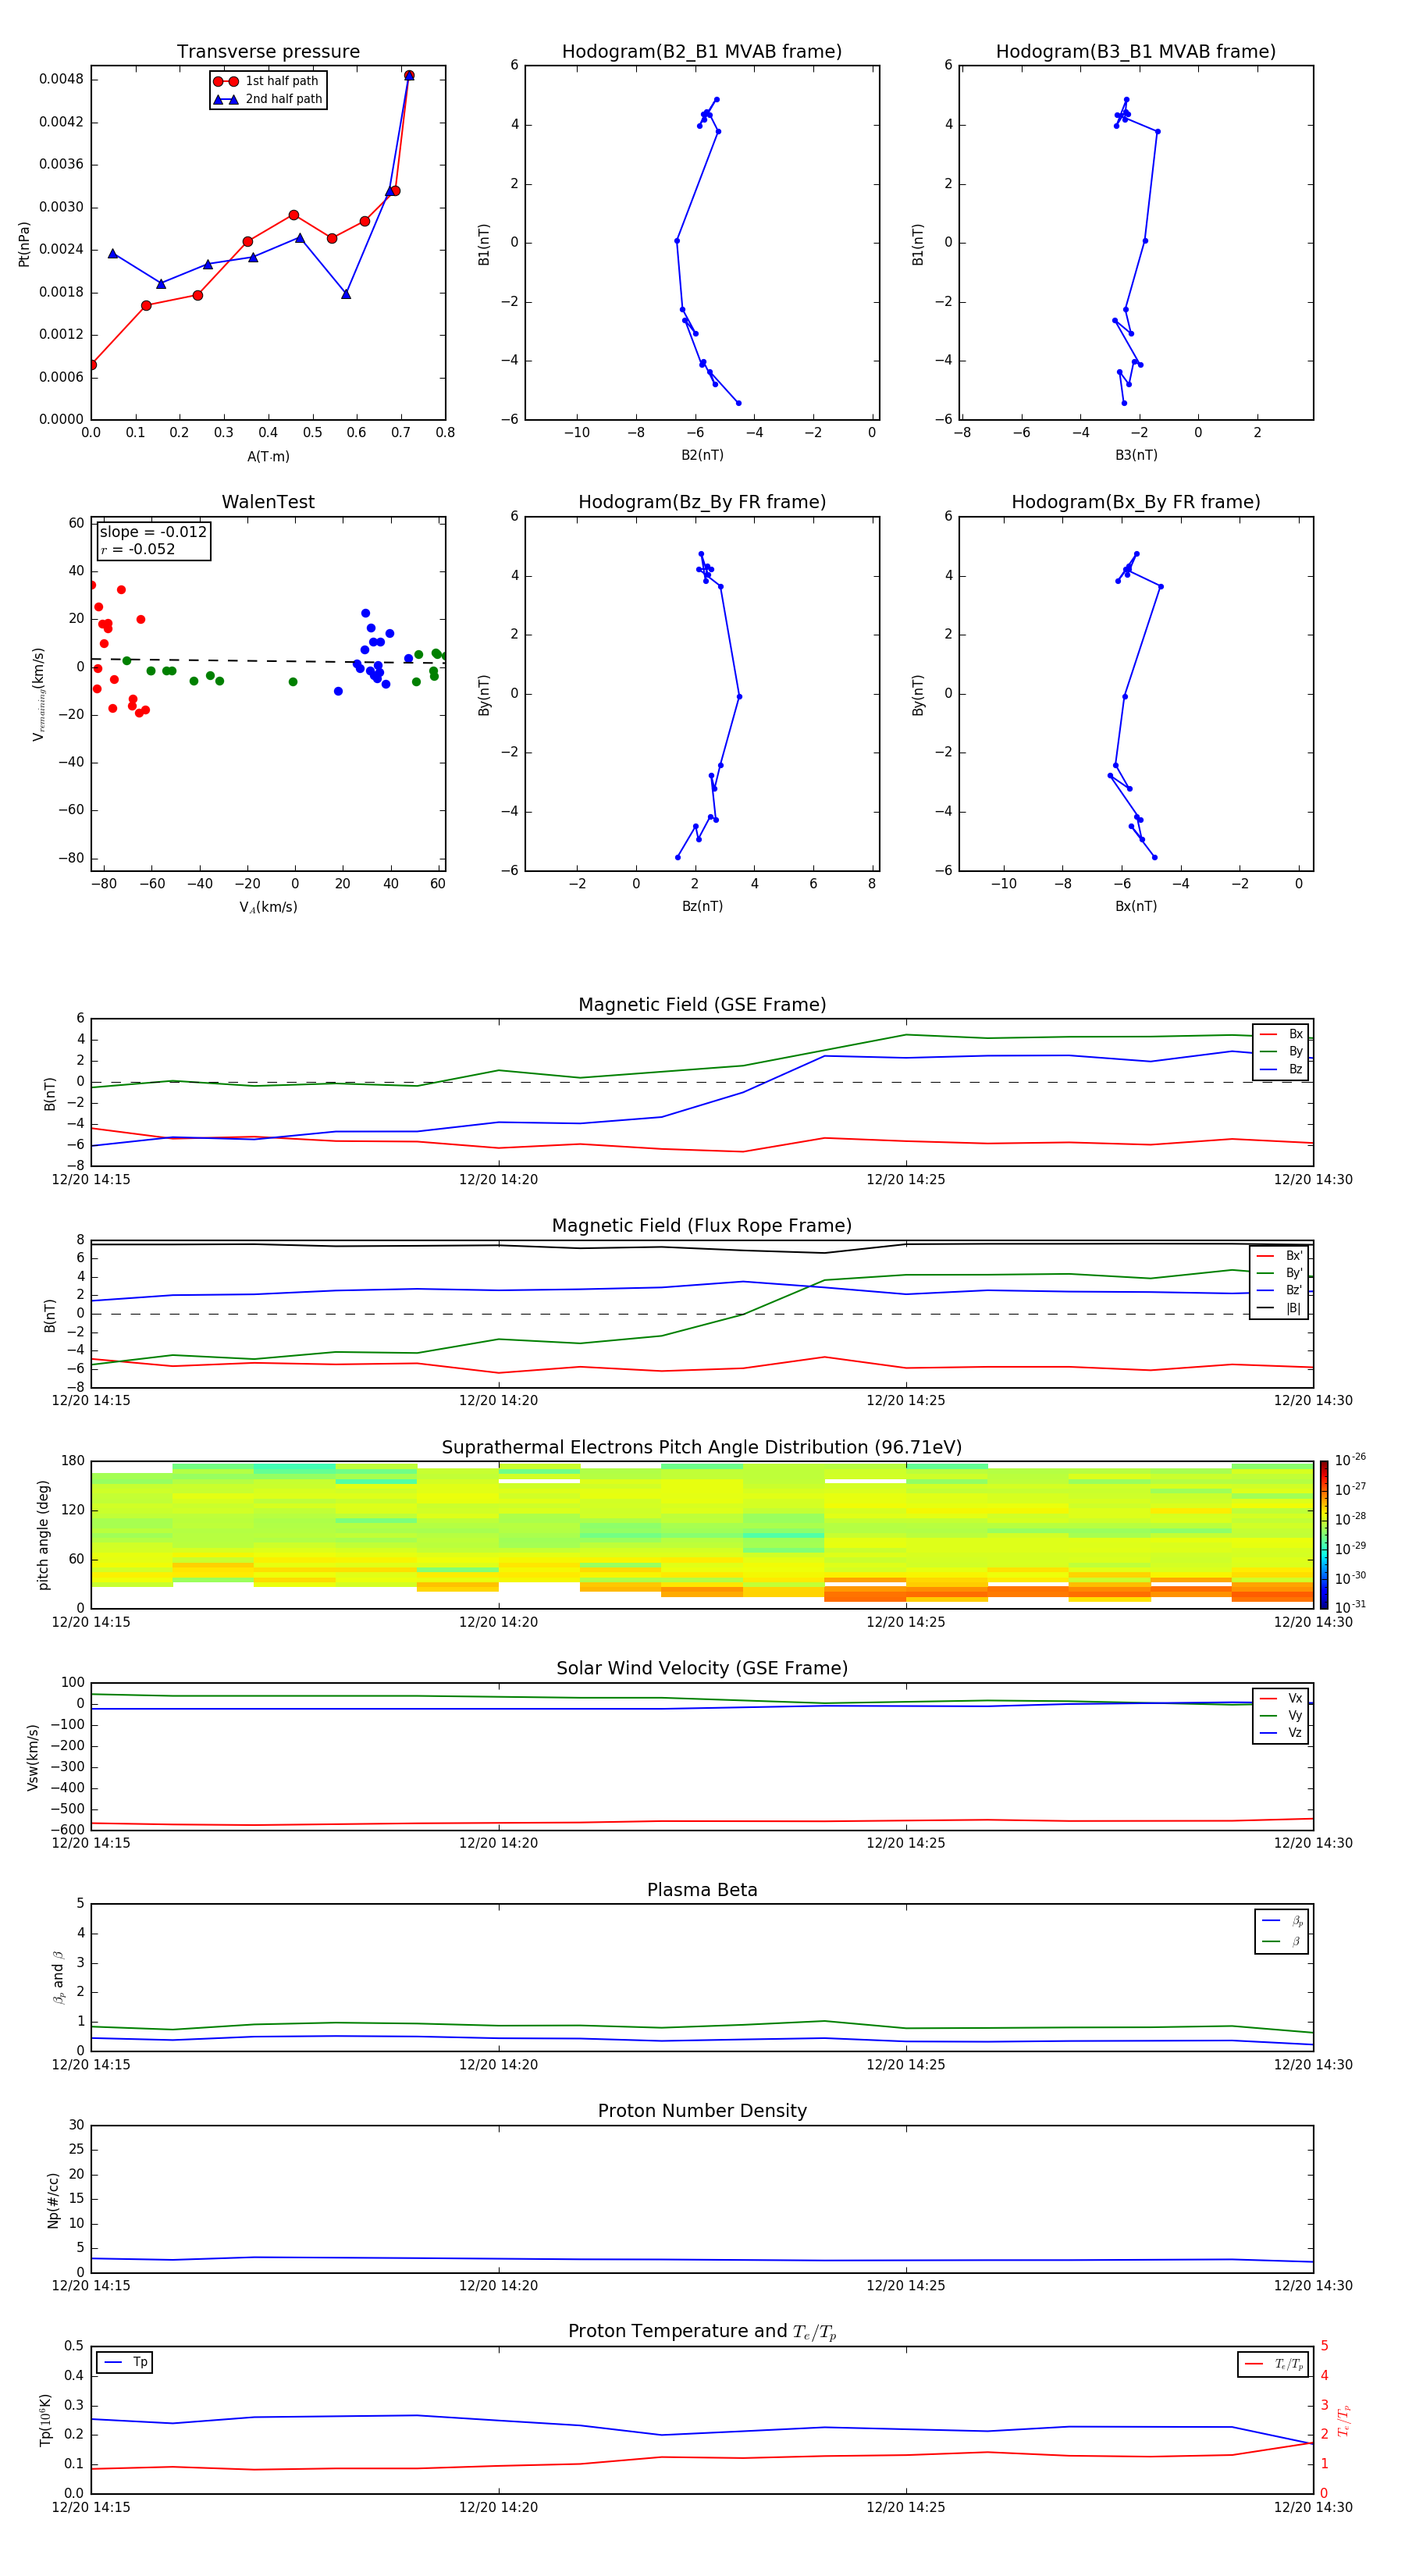Select Bx' legend entry in Flux Rope plot
This screenshot has height=2576, width=1405.
1279,1256
